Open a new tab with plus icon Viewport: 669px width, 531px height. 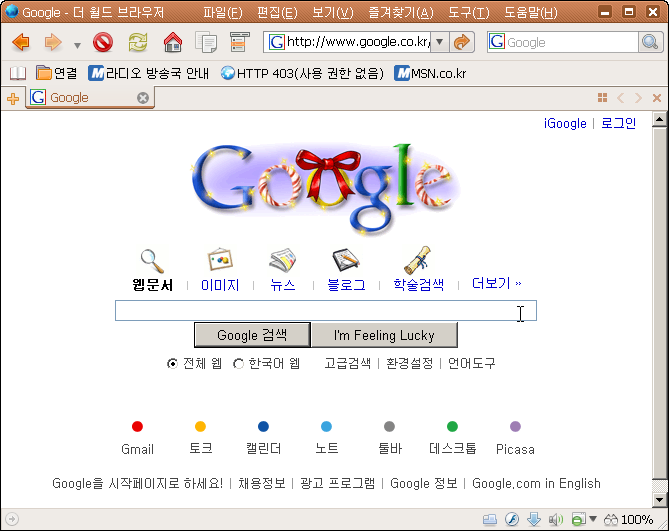[x=13, y=99]
